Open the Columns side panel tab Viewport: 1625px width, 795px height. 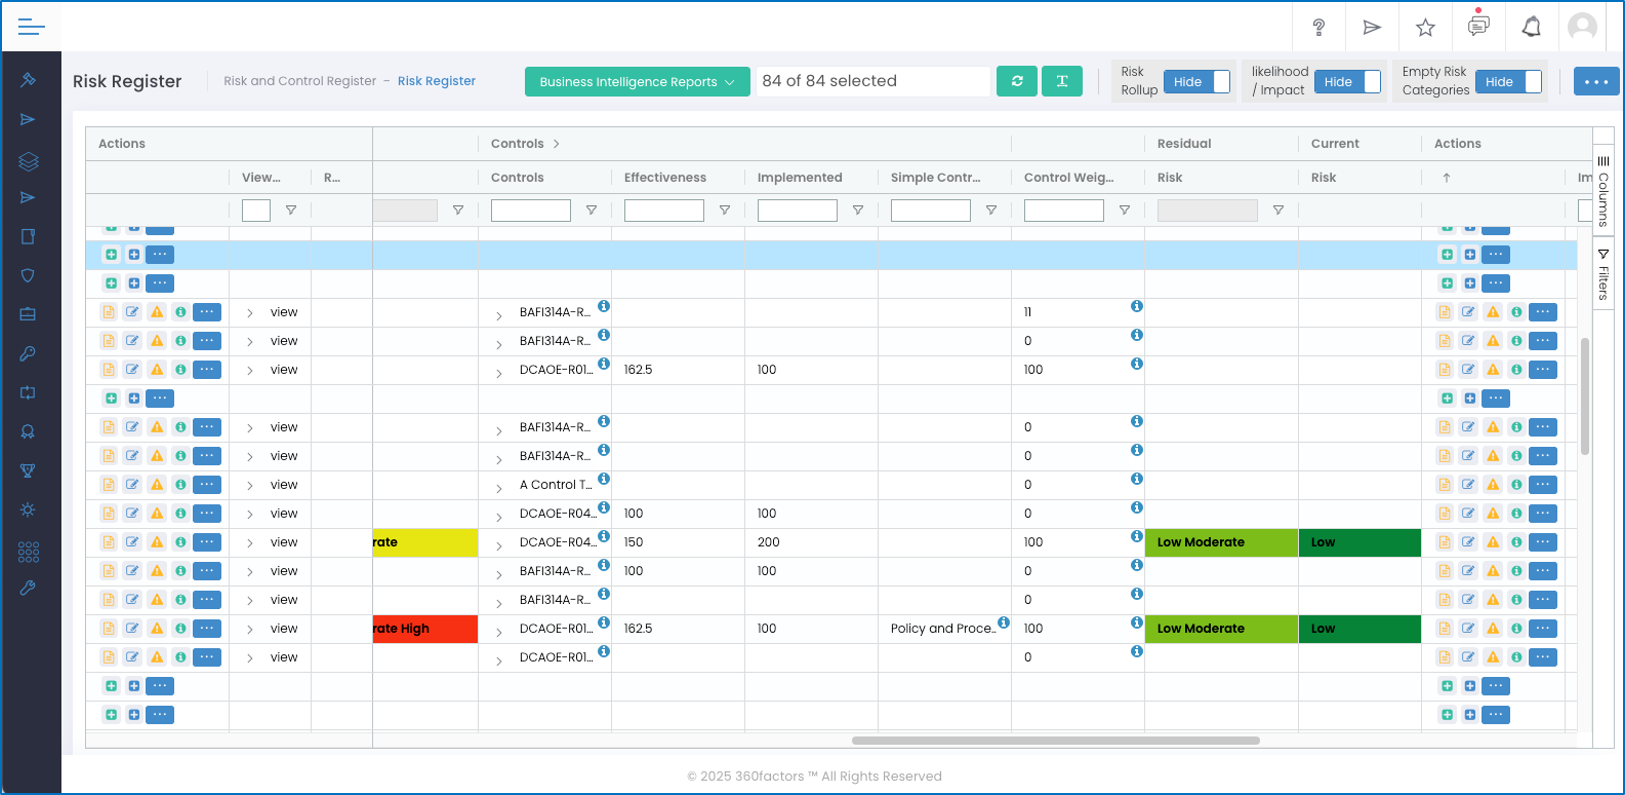[1603, 190]
